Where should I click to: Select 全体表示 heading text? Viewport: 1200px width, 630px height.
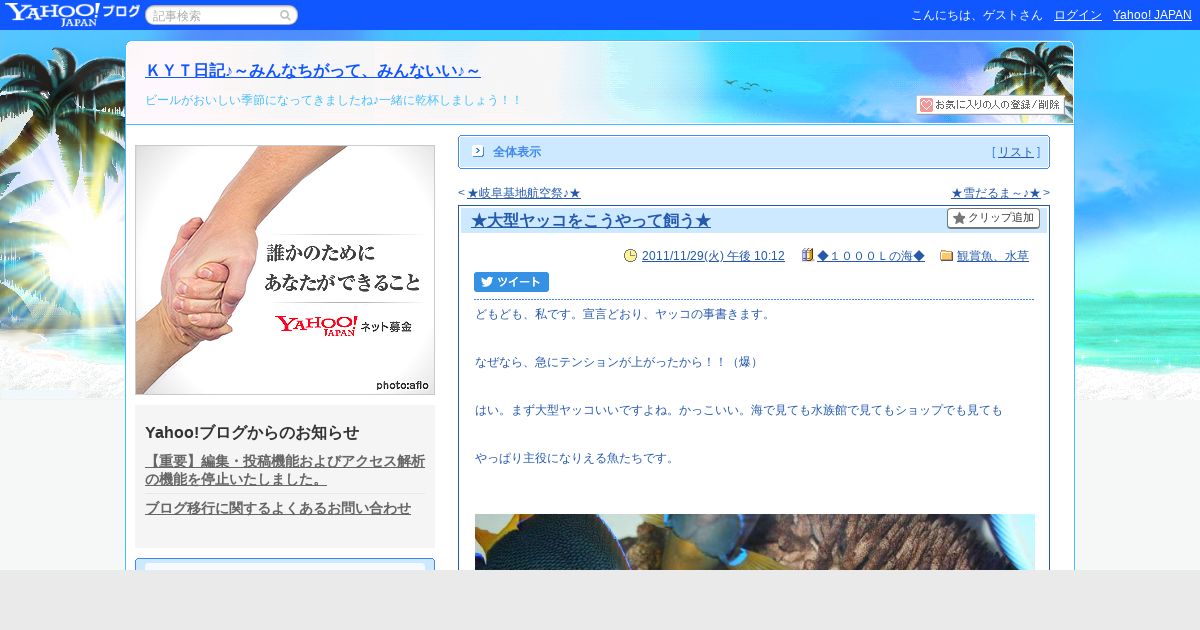(517, 152)
